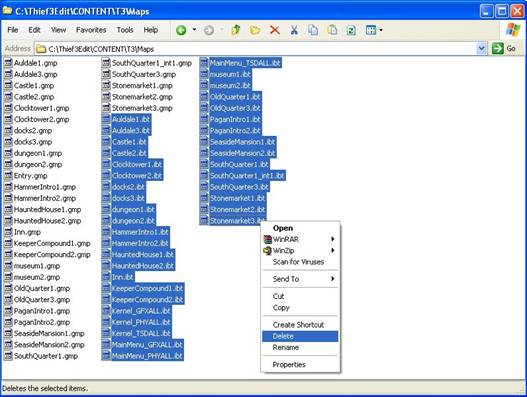Image resolution: width=527 pixels, height=397 pixels.
Task: Open the Tools menu
Action: click(125, 30)
